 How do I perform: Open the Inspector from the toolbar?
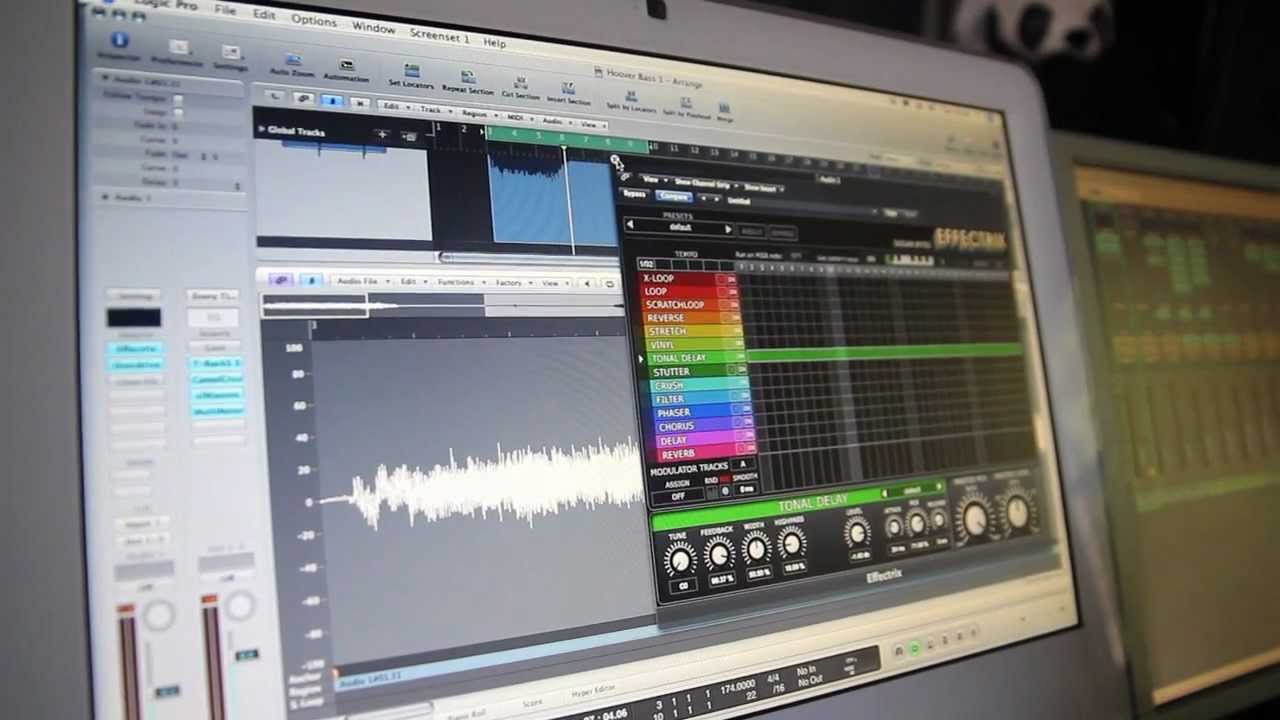pos(119,40)
